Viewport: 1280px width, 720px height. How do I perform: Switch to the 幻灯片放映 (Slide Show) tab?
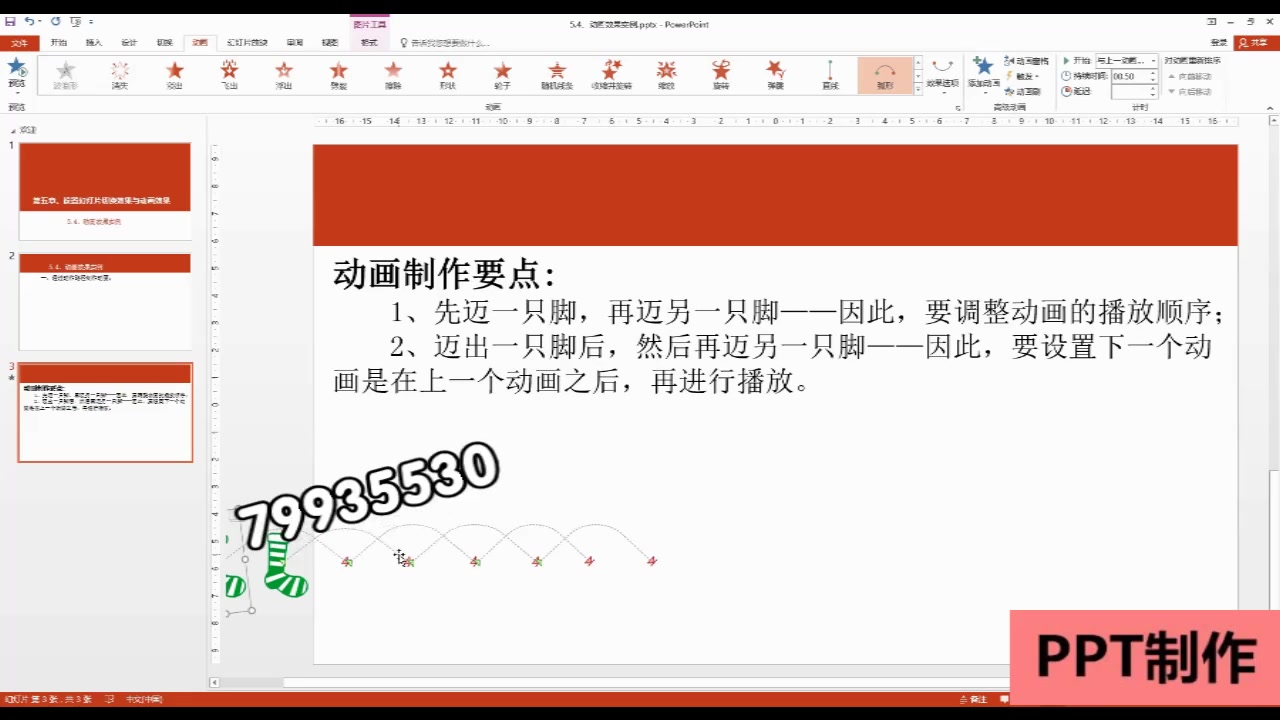point(247,43)
